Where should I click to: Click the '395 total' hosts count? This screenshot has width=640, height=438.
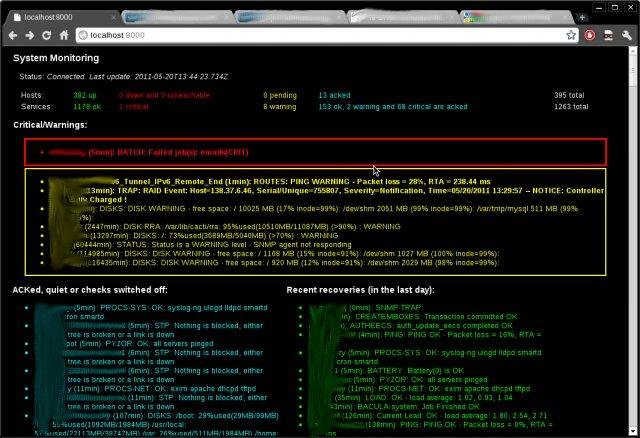tap(569, 95)
